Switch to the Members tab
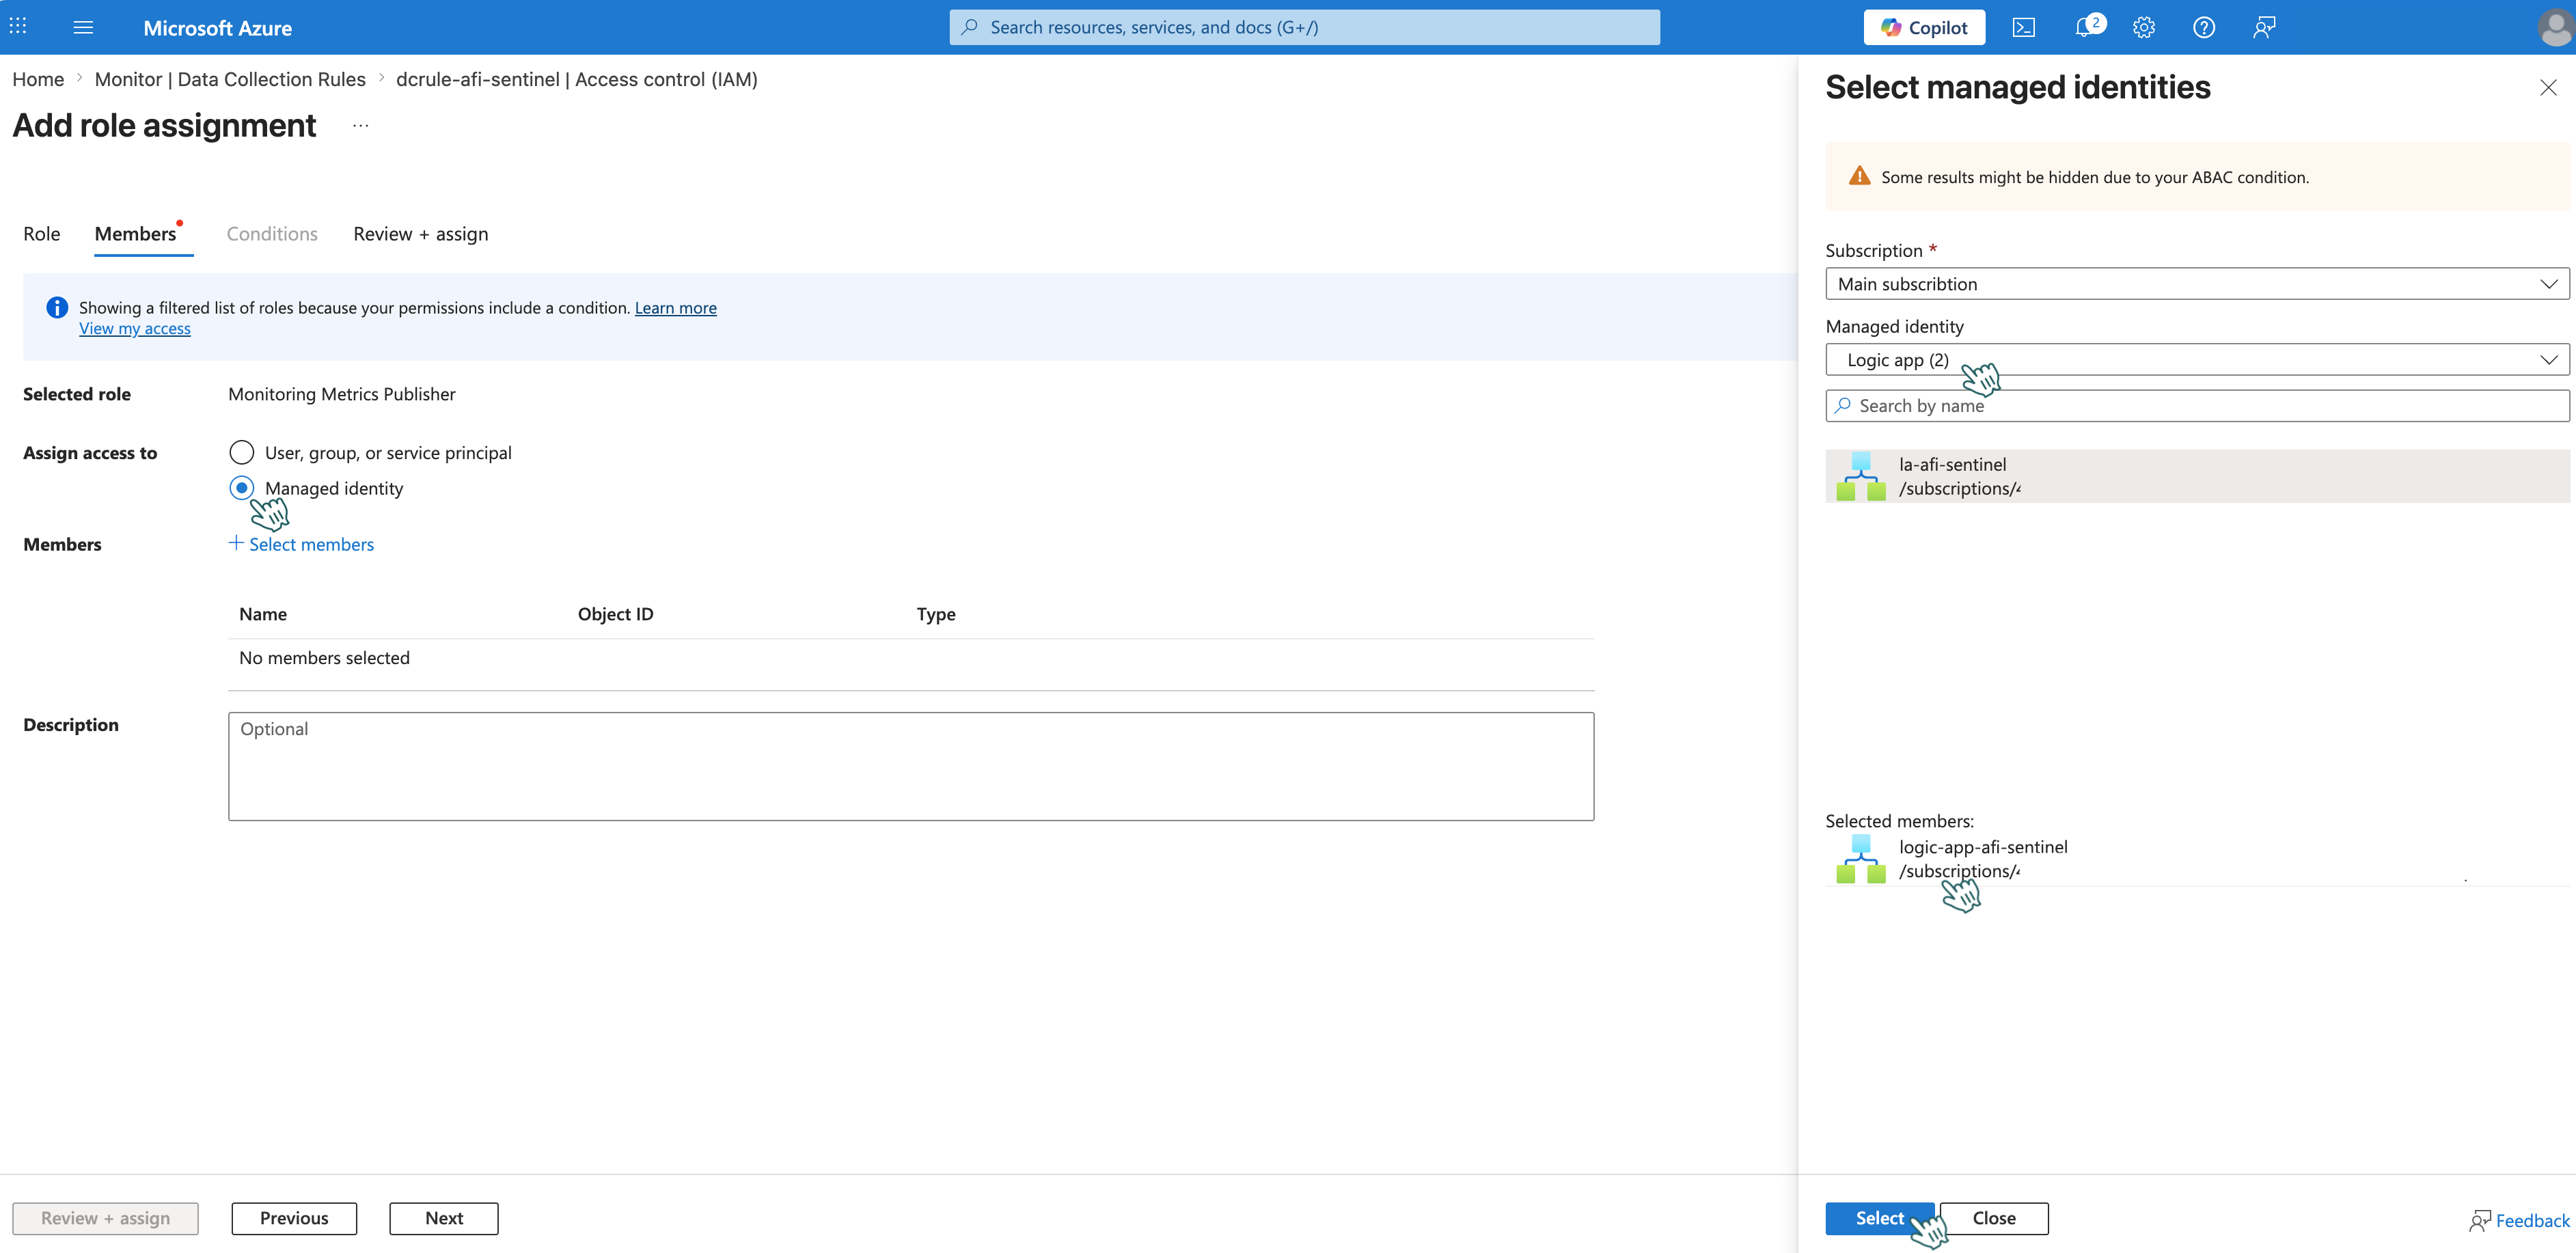Screen dimensions: 2576x1253 pos(136,234)
